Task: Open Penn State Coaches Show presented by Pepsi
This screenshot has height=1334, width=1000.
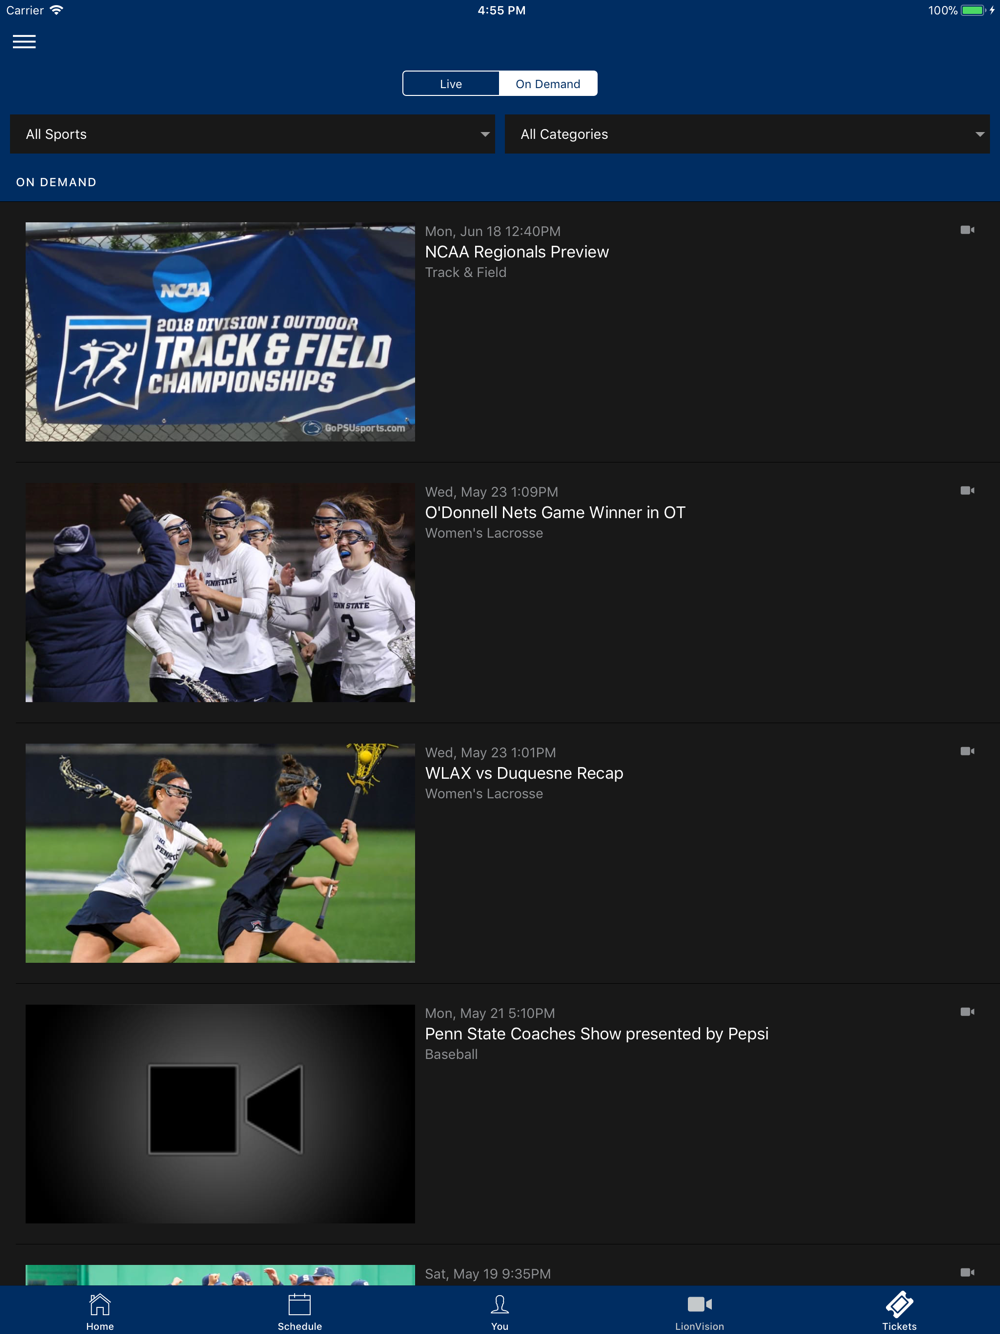Action: (x=596, y=1034)
